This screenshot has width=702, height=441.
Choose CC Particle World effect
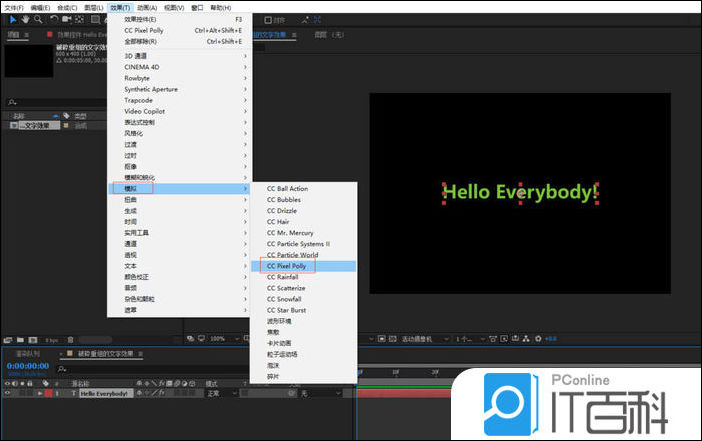293,255
